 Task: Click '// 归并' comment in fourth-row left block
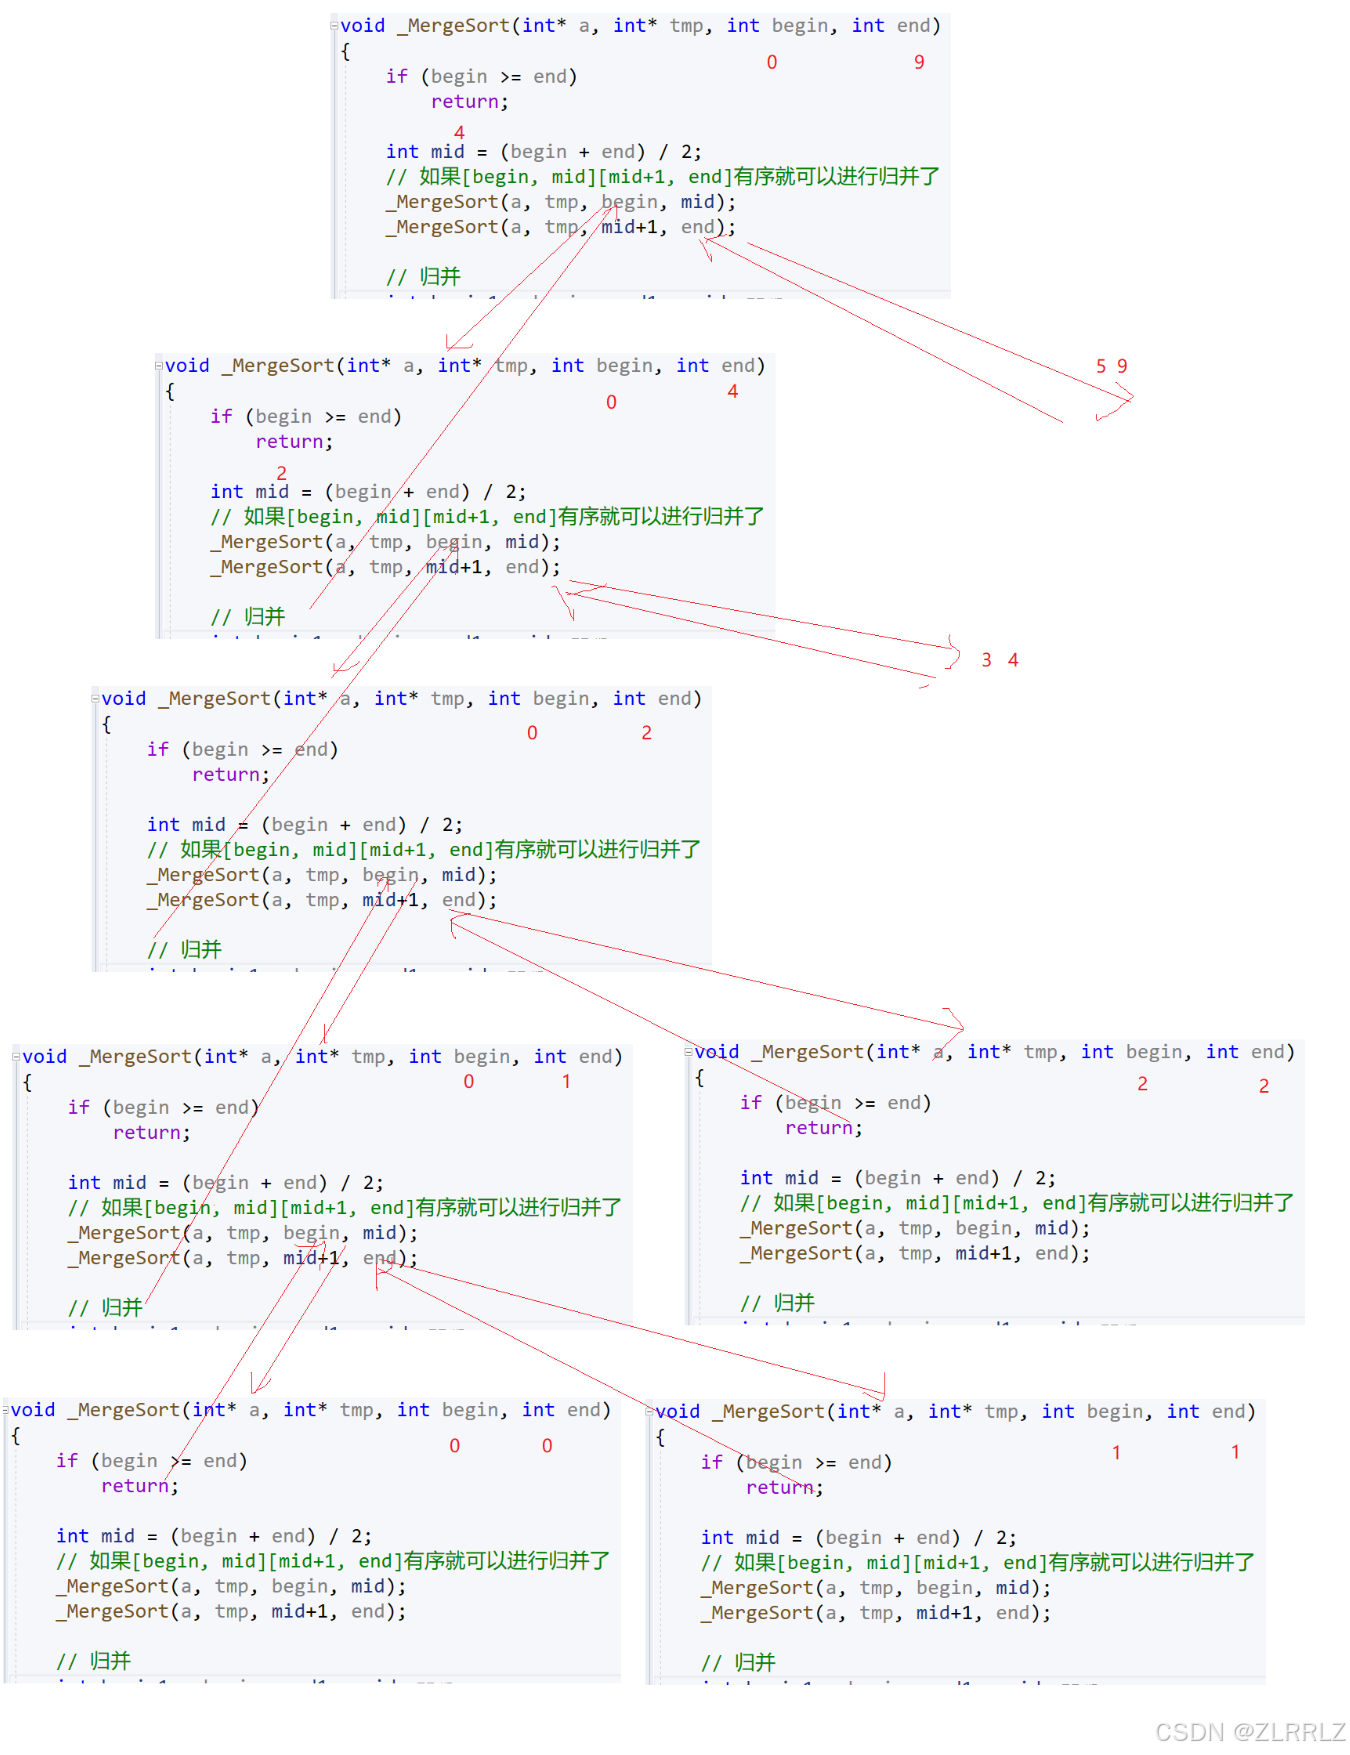pyautogui.click(x=105, y=1308)
